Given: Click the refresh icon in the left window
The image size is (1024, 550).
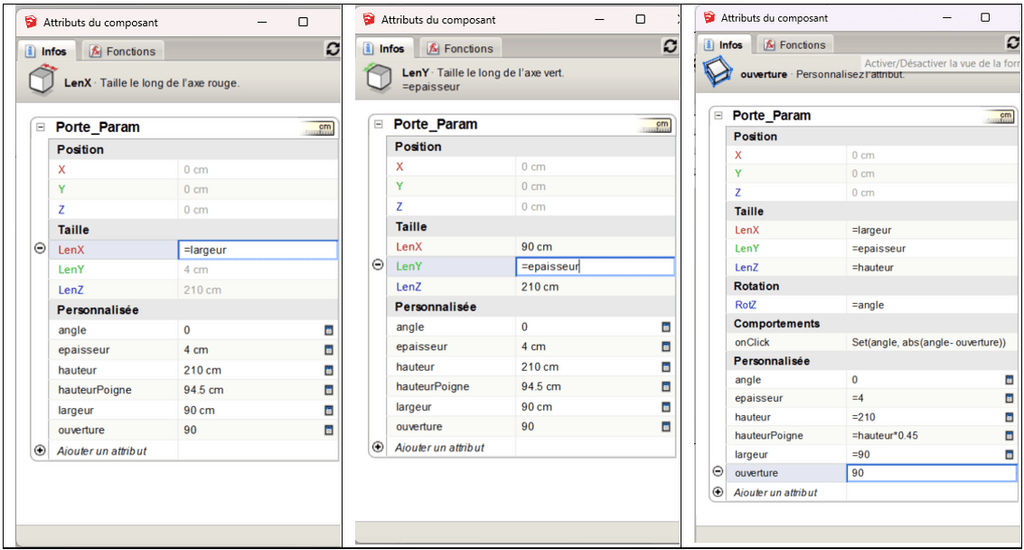Looking at the screenshot, I should tap(332, 49).
